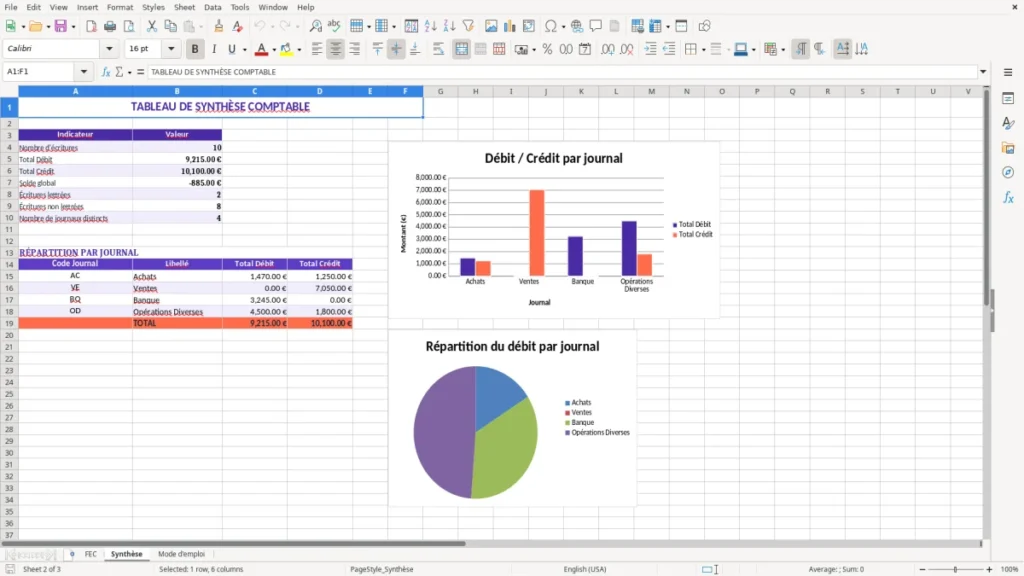Screen dimensions: 1024x576
Task: Click the Export as PDF icon
Action: point(91,26)
